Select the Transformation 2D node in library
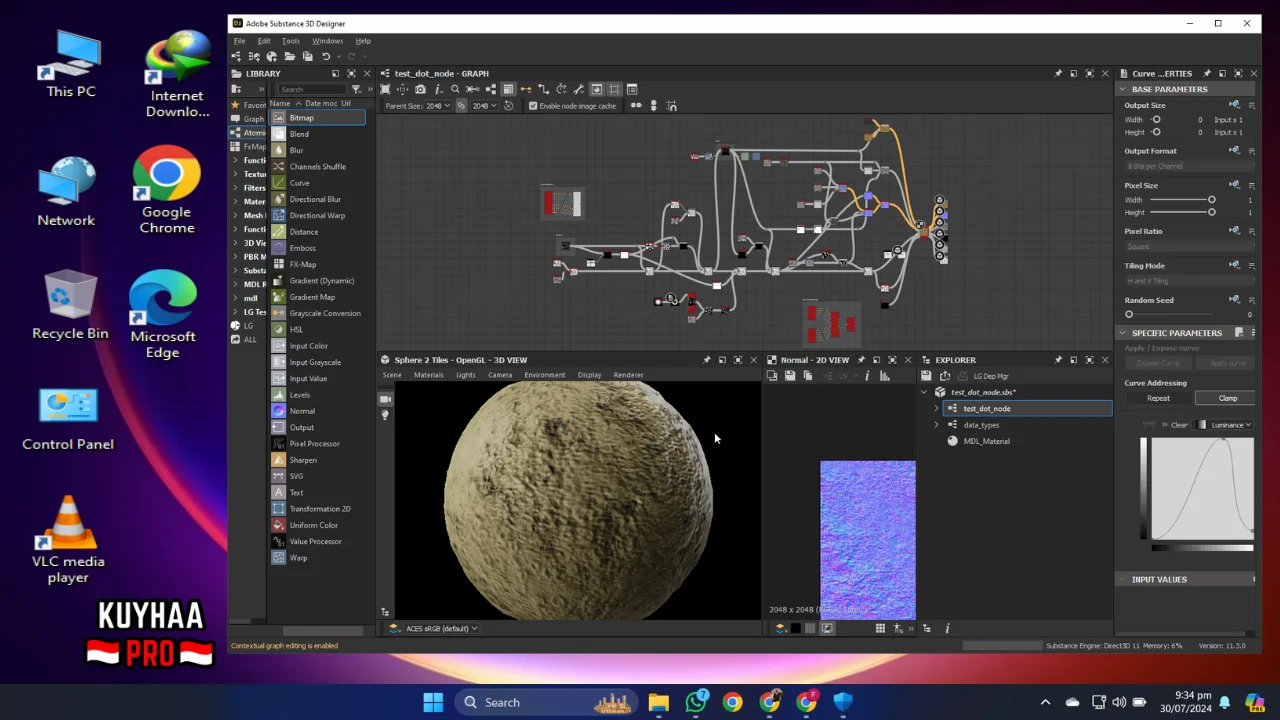1280x720 pixels. 318,509
